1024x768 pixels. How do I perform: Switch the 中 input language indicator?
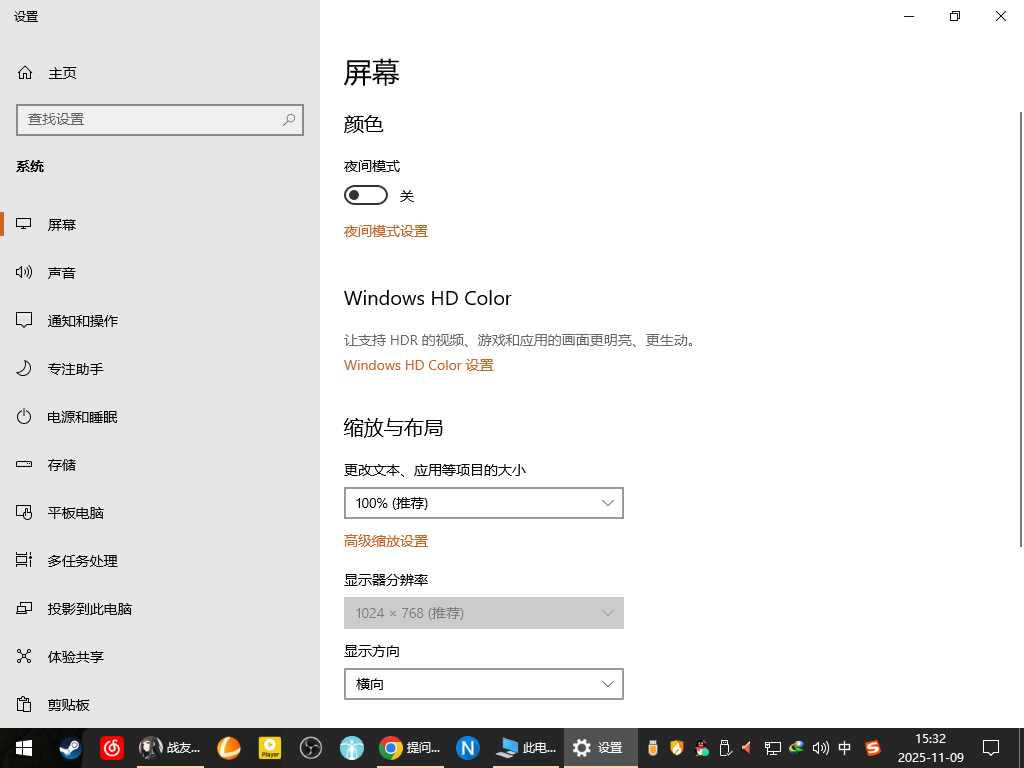click(x=844, y=748)
